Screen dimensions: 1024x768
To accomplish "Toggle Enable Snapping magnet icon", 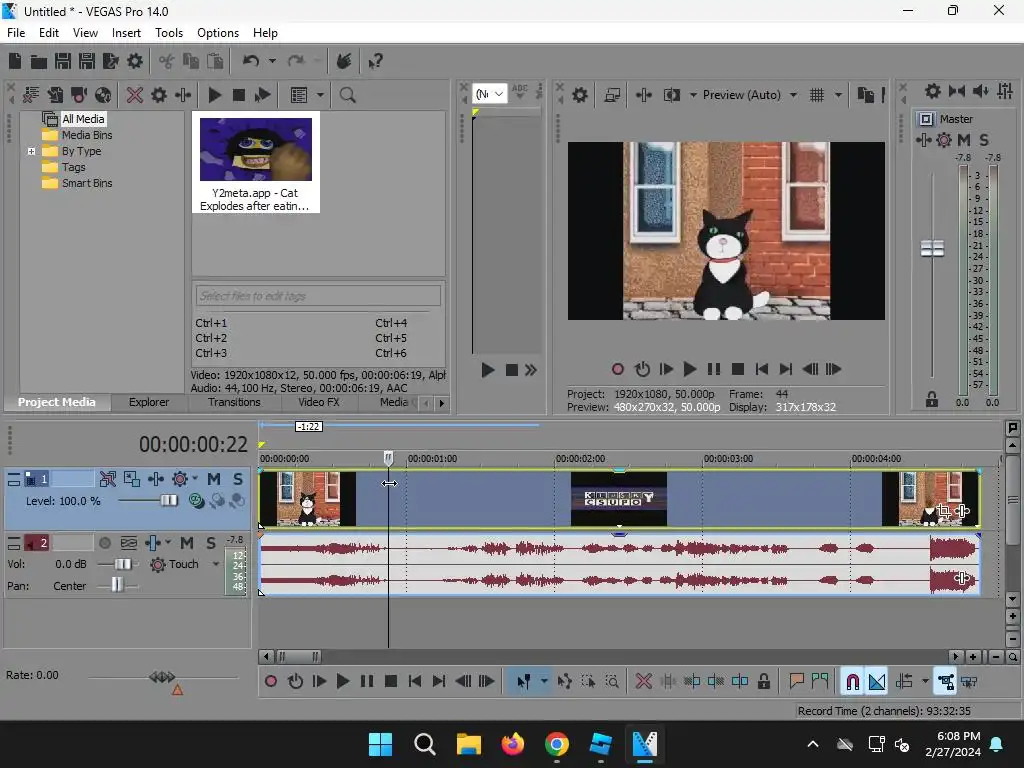I will (852, 682).
